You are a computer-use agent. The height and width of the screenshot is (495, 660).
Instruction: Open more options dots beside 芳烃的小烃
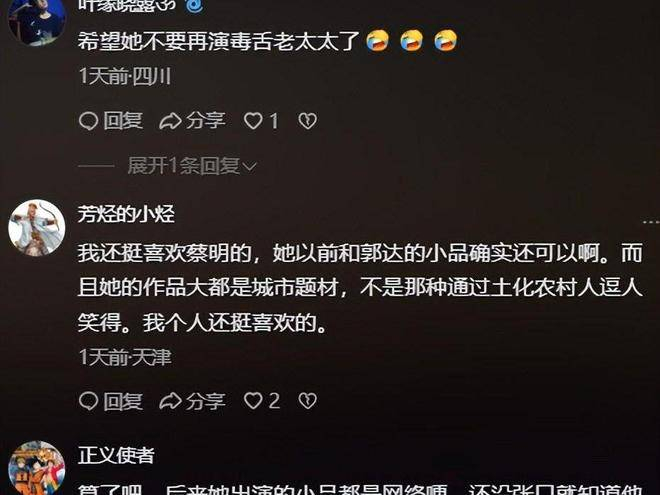651,221
